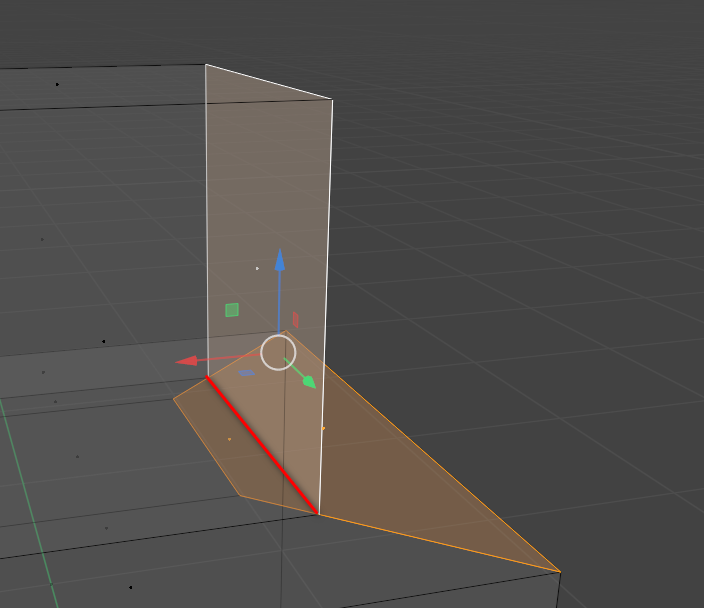This screenshot has width=704, height=608.
Task: Select the tall vertical face's center dot
Action: click(x=257, y=269)
